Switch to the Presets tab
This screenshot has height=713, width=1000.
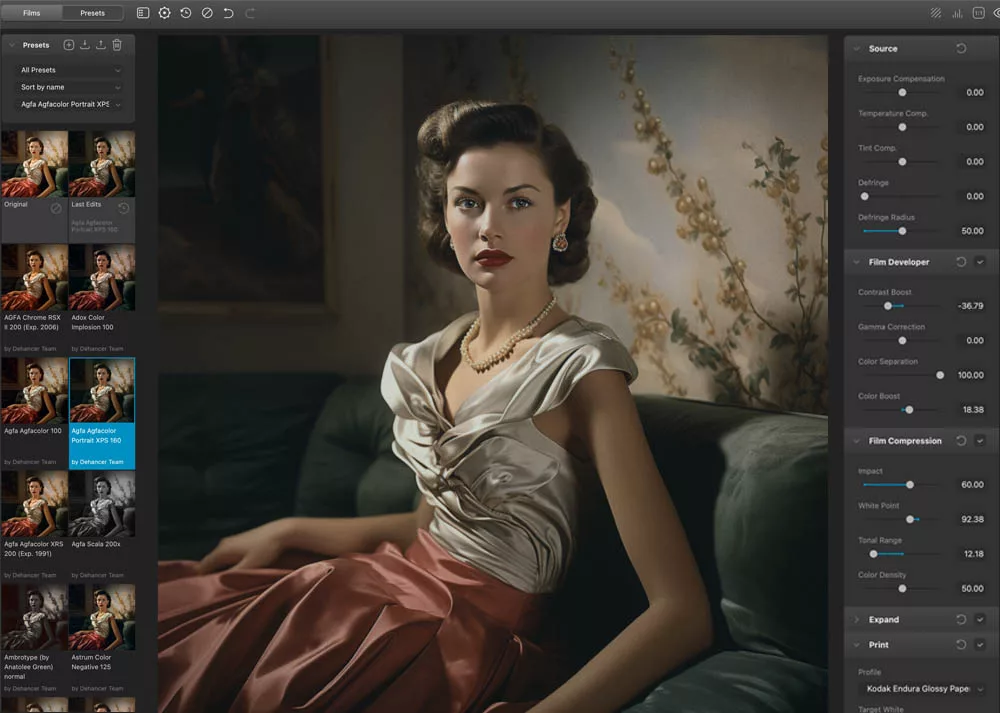(92, 13)
